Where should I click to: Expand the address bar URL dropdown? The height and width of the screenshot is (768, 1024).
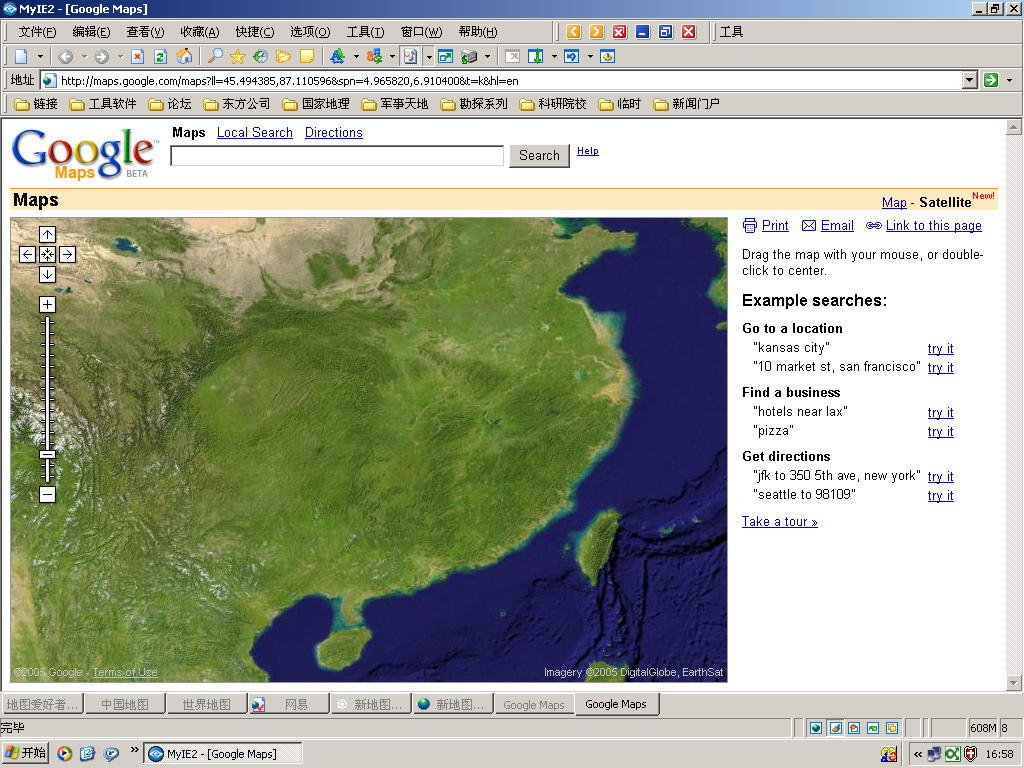(x=969, y=80)
